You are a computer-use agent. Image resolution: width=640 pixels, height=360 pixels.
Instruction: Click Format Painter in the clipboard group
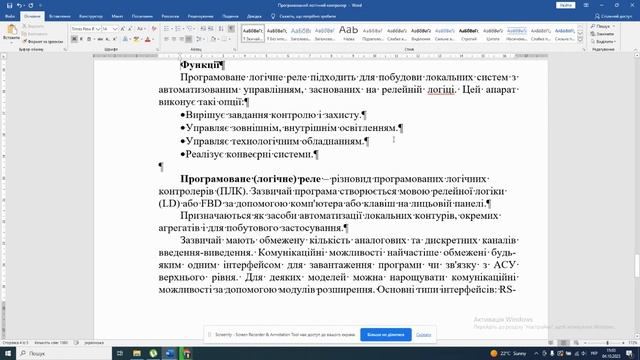pyautogui.click(x=43, y=42)
